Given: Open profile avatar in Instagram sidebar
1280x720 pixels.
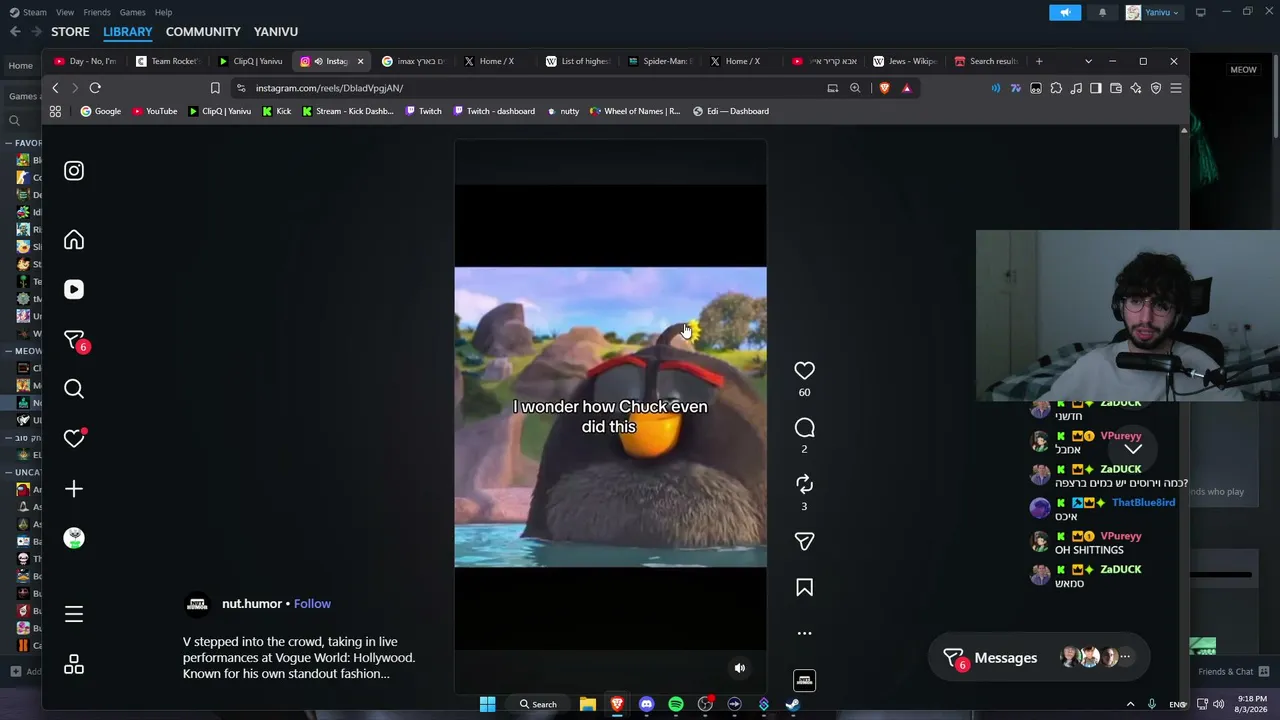Looking at the screenshot, I should click(74, 538).
